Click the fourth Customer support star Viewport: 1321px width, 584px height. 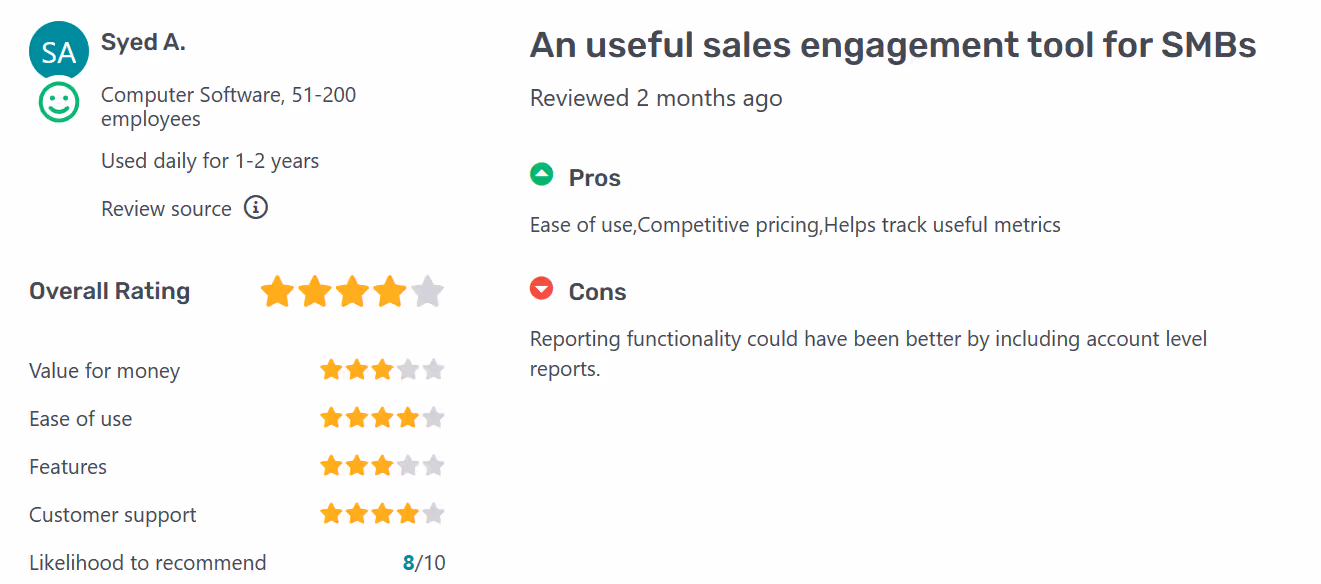(408, 513)
